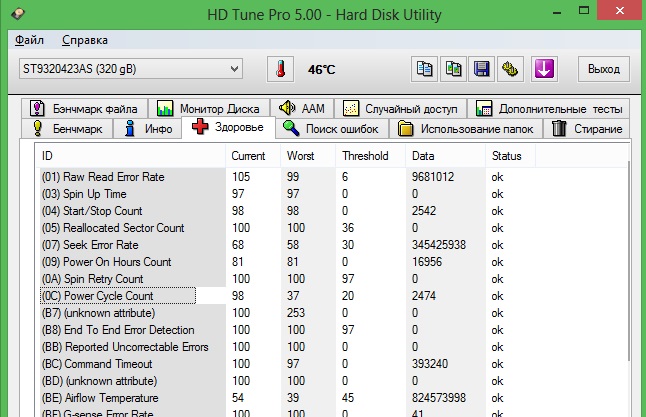Switch to the Стирание erase tab
The height and width of the screenshot is (417, 646).
coord(587,129)
